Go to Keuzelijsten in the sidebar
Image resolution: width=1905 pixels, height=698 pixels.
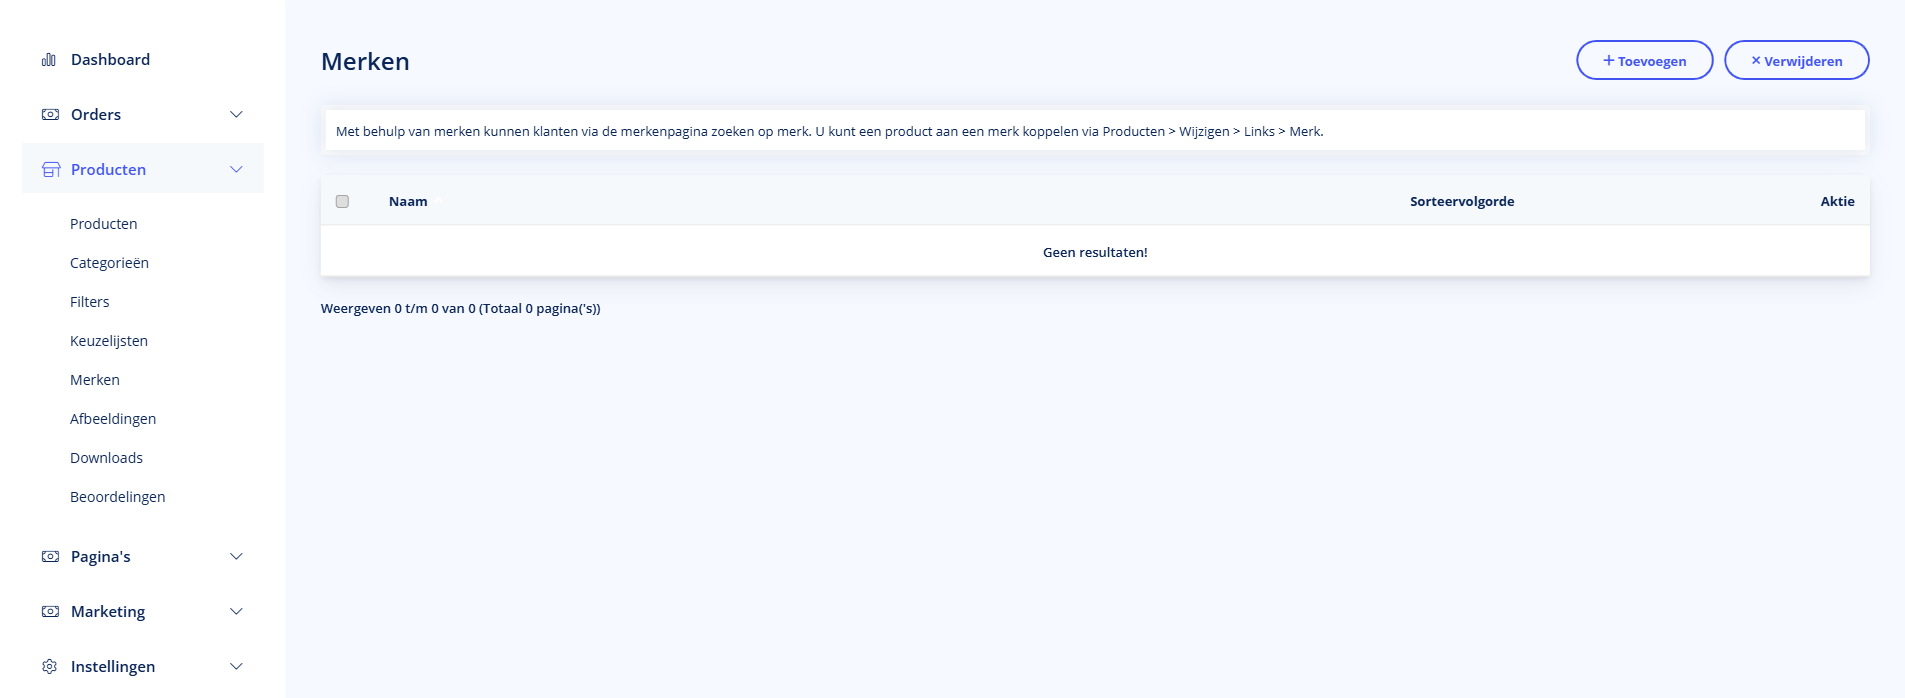tap(109, 341)
